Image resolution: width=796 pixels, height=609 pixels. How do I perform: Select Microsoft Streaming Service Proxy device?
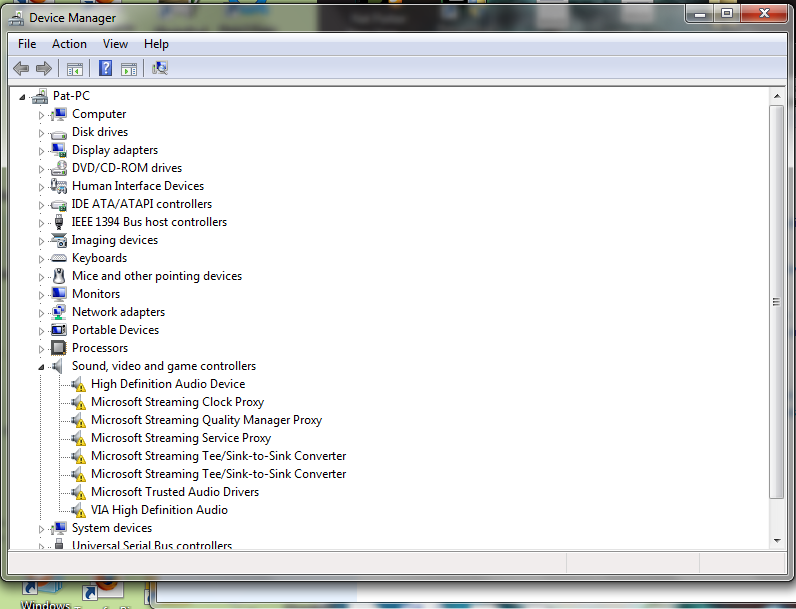click(x=181, y=438)
